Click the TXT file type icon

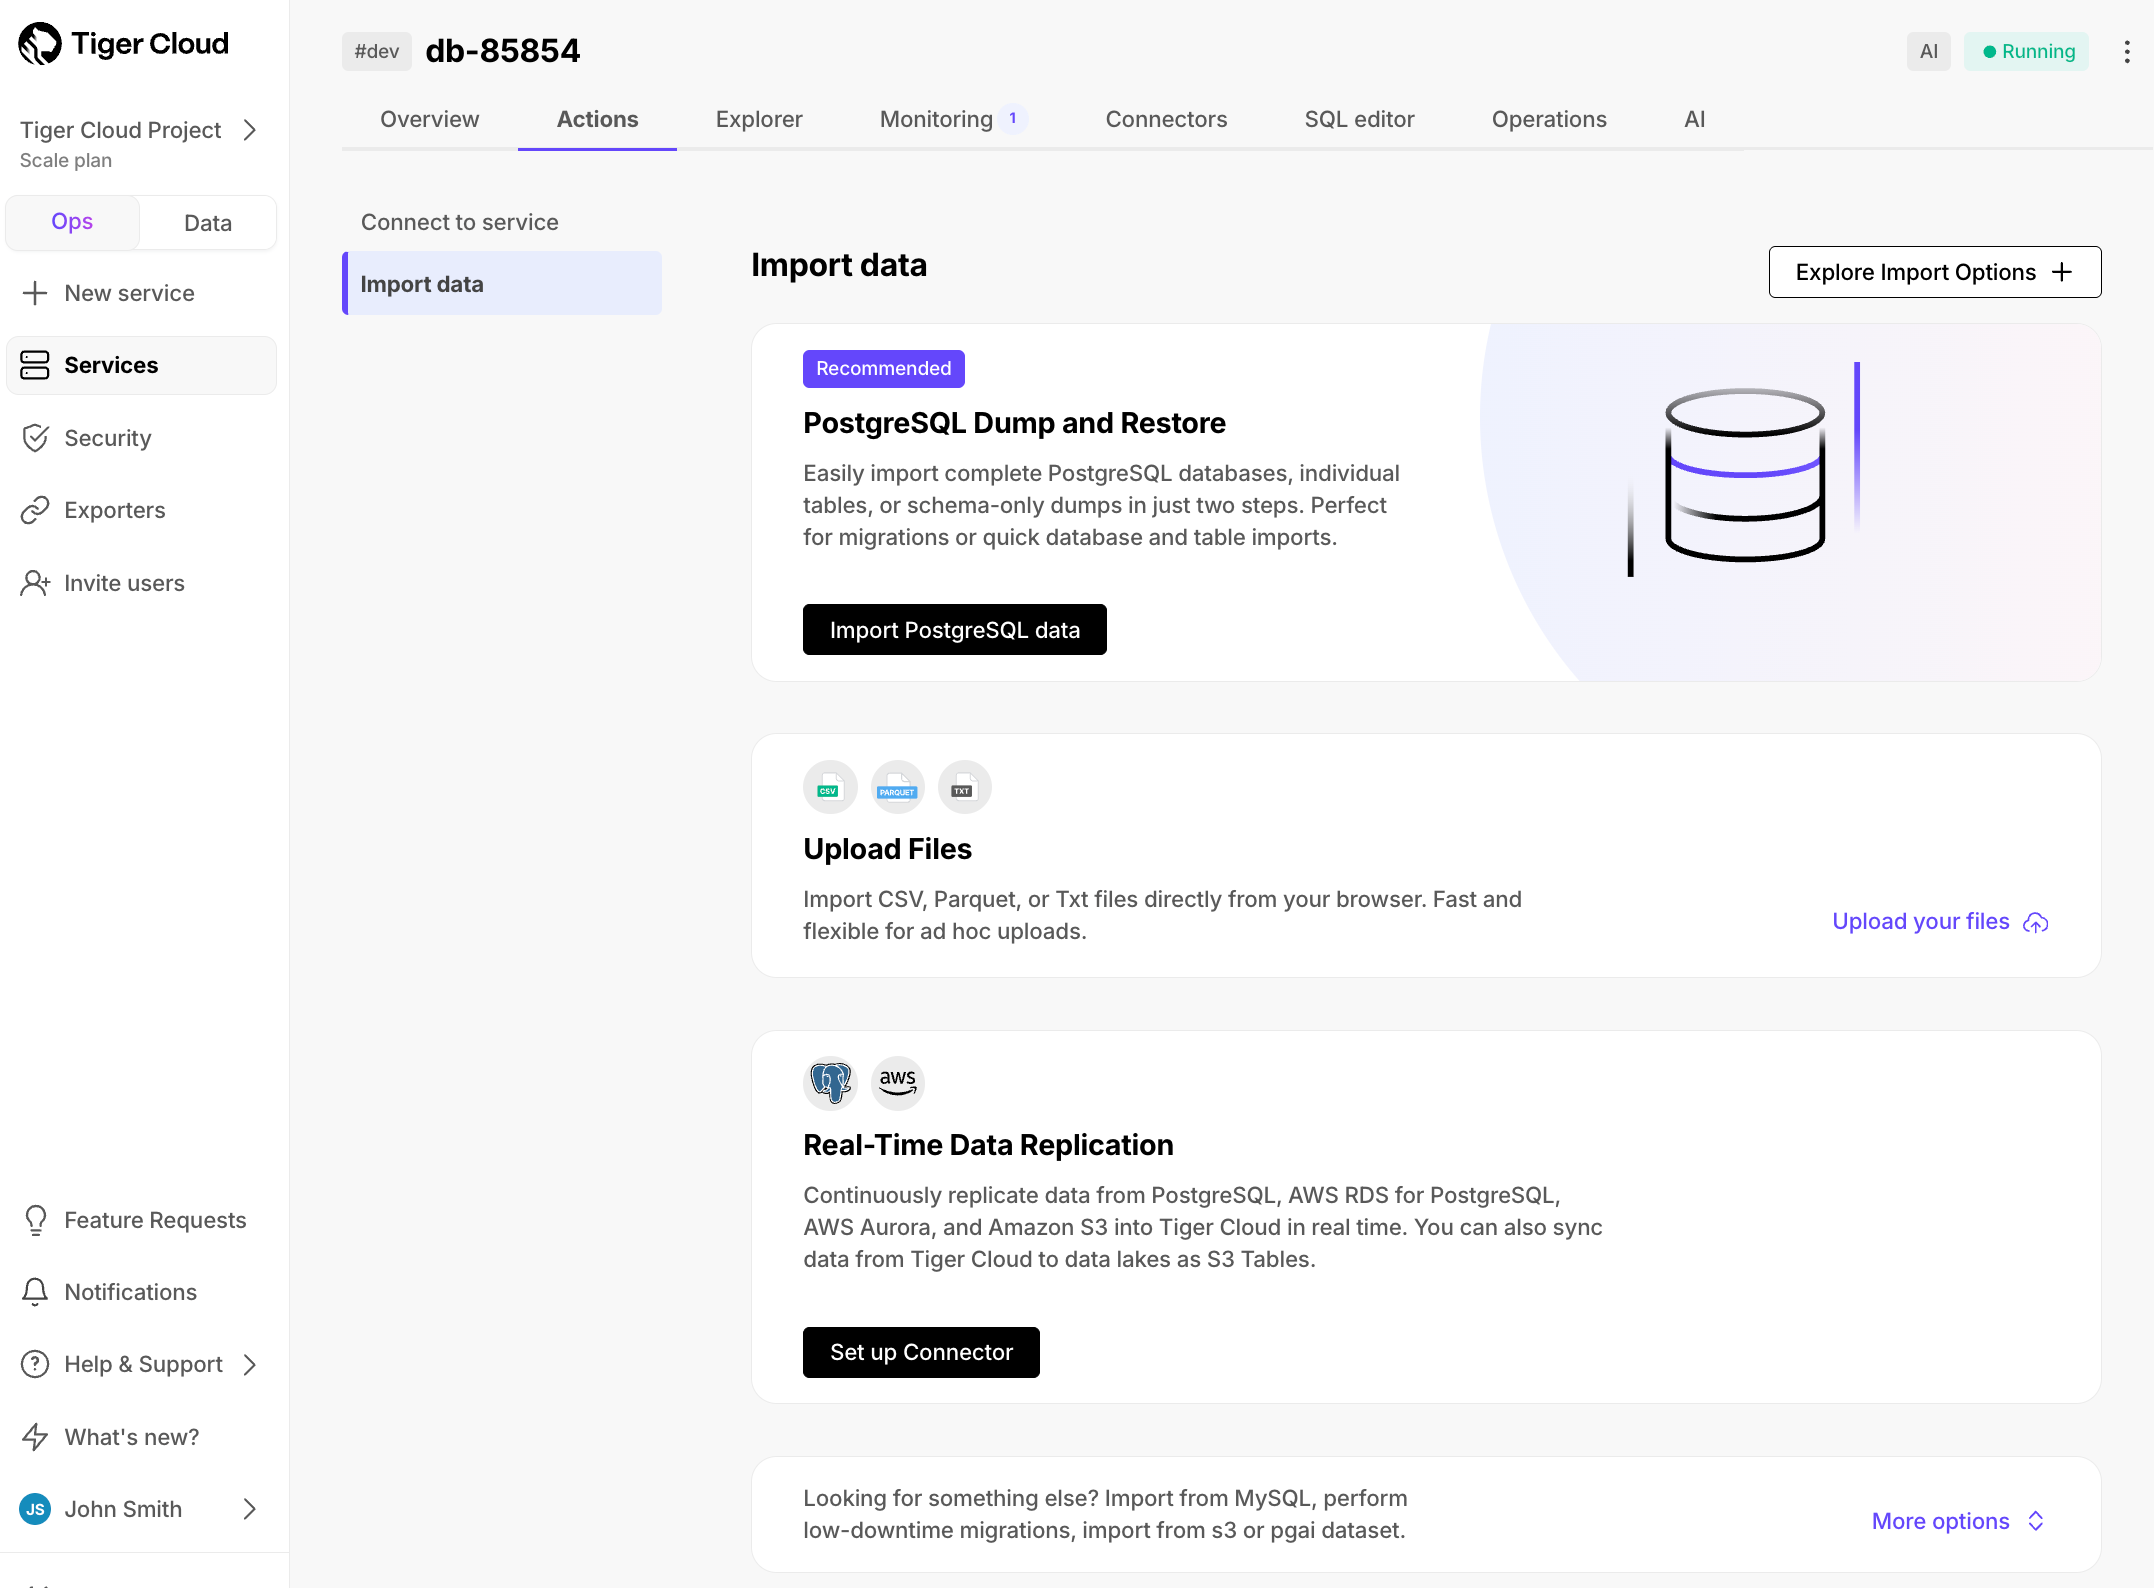coord(964,787)
